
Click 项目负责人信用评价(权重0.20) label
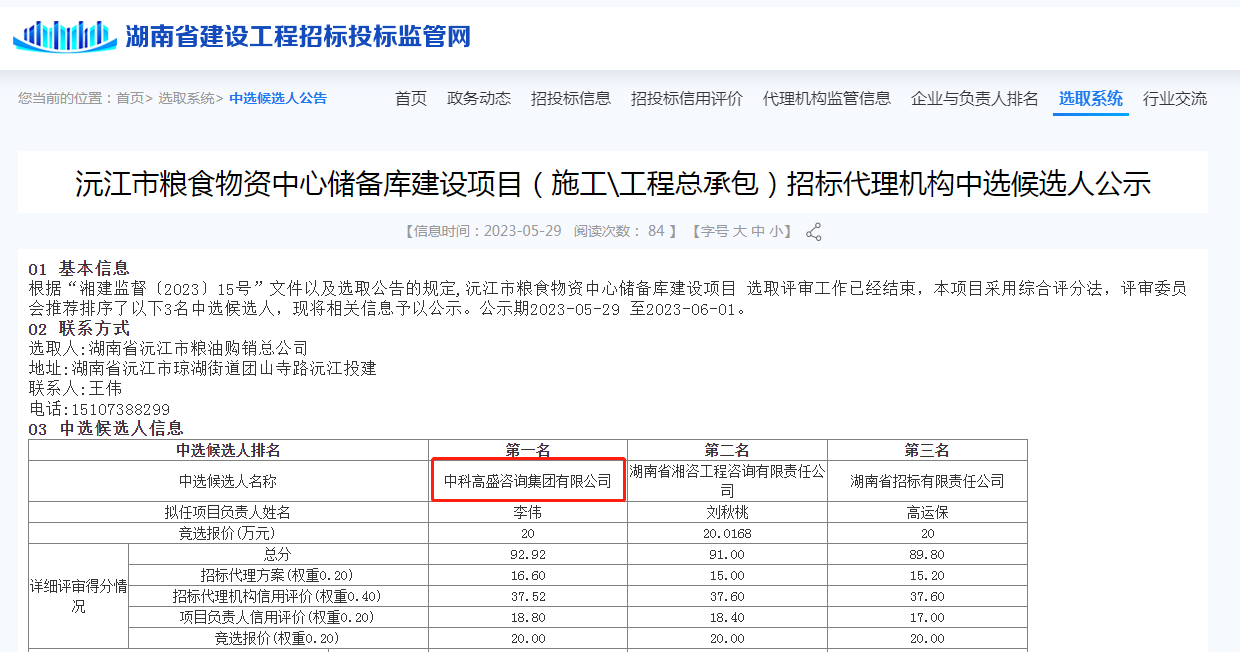(277, 617)
